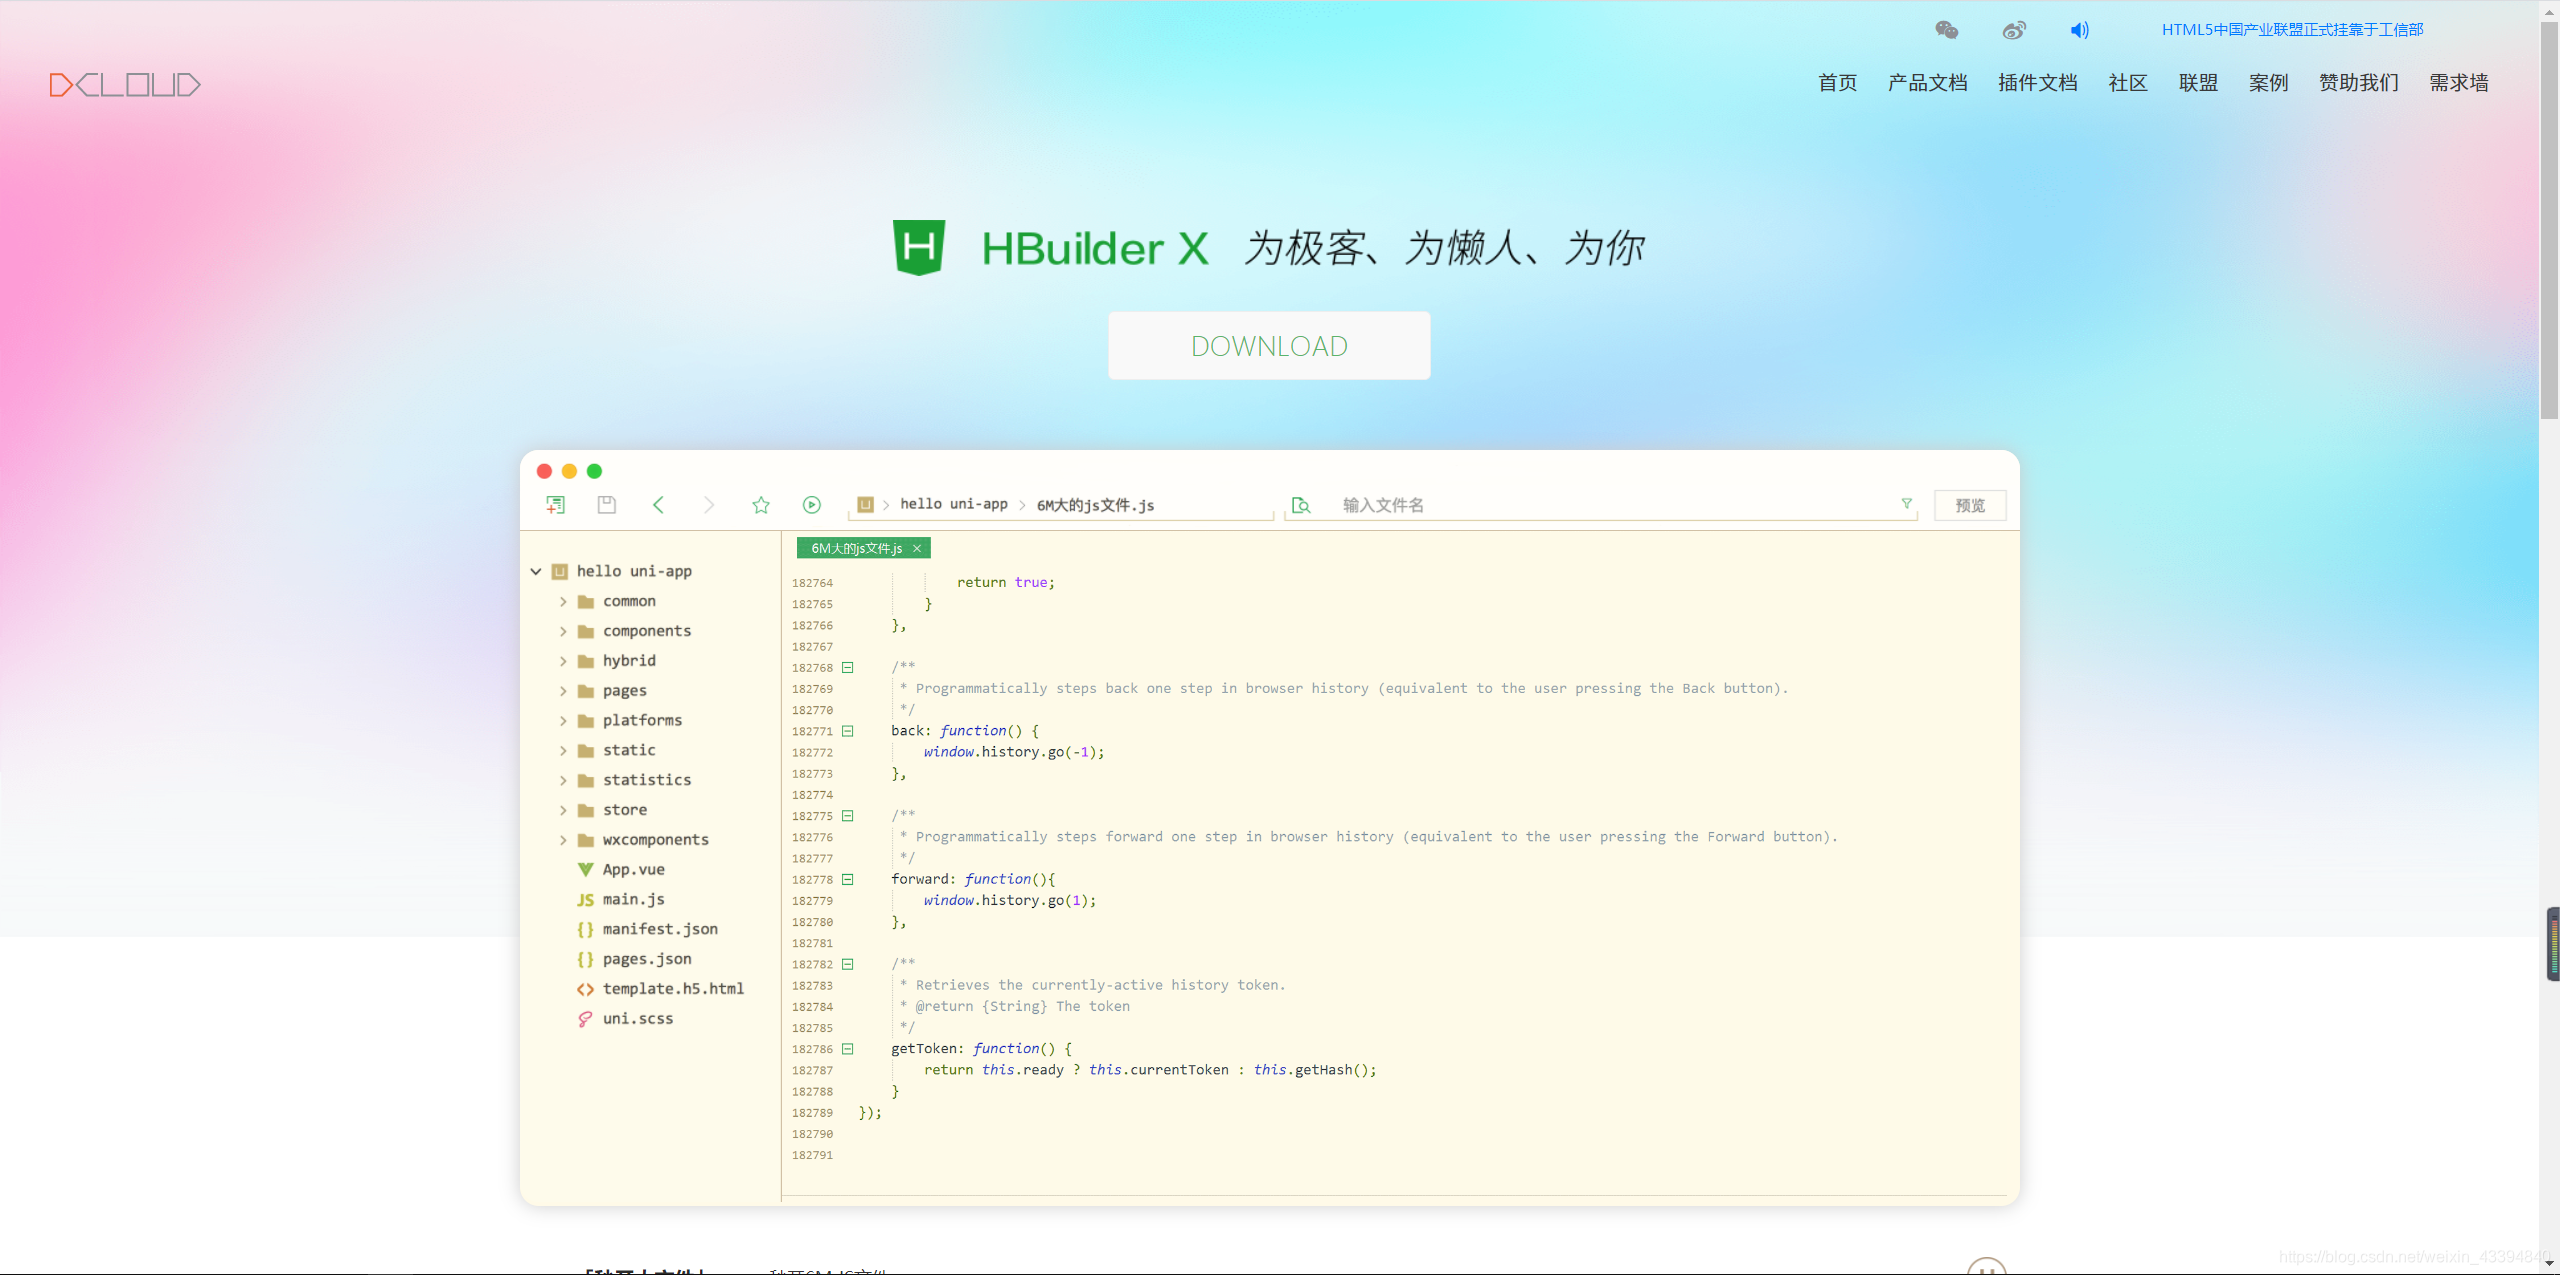Click the 预览 preview button
Viewport: 2560px width, 1275px height.
pyautogui.click(x=1970, y=505)
